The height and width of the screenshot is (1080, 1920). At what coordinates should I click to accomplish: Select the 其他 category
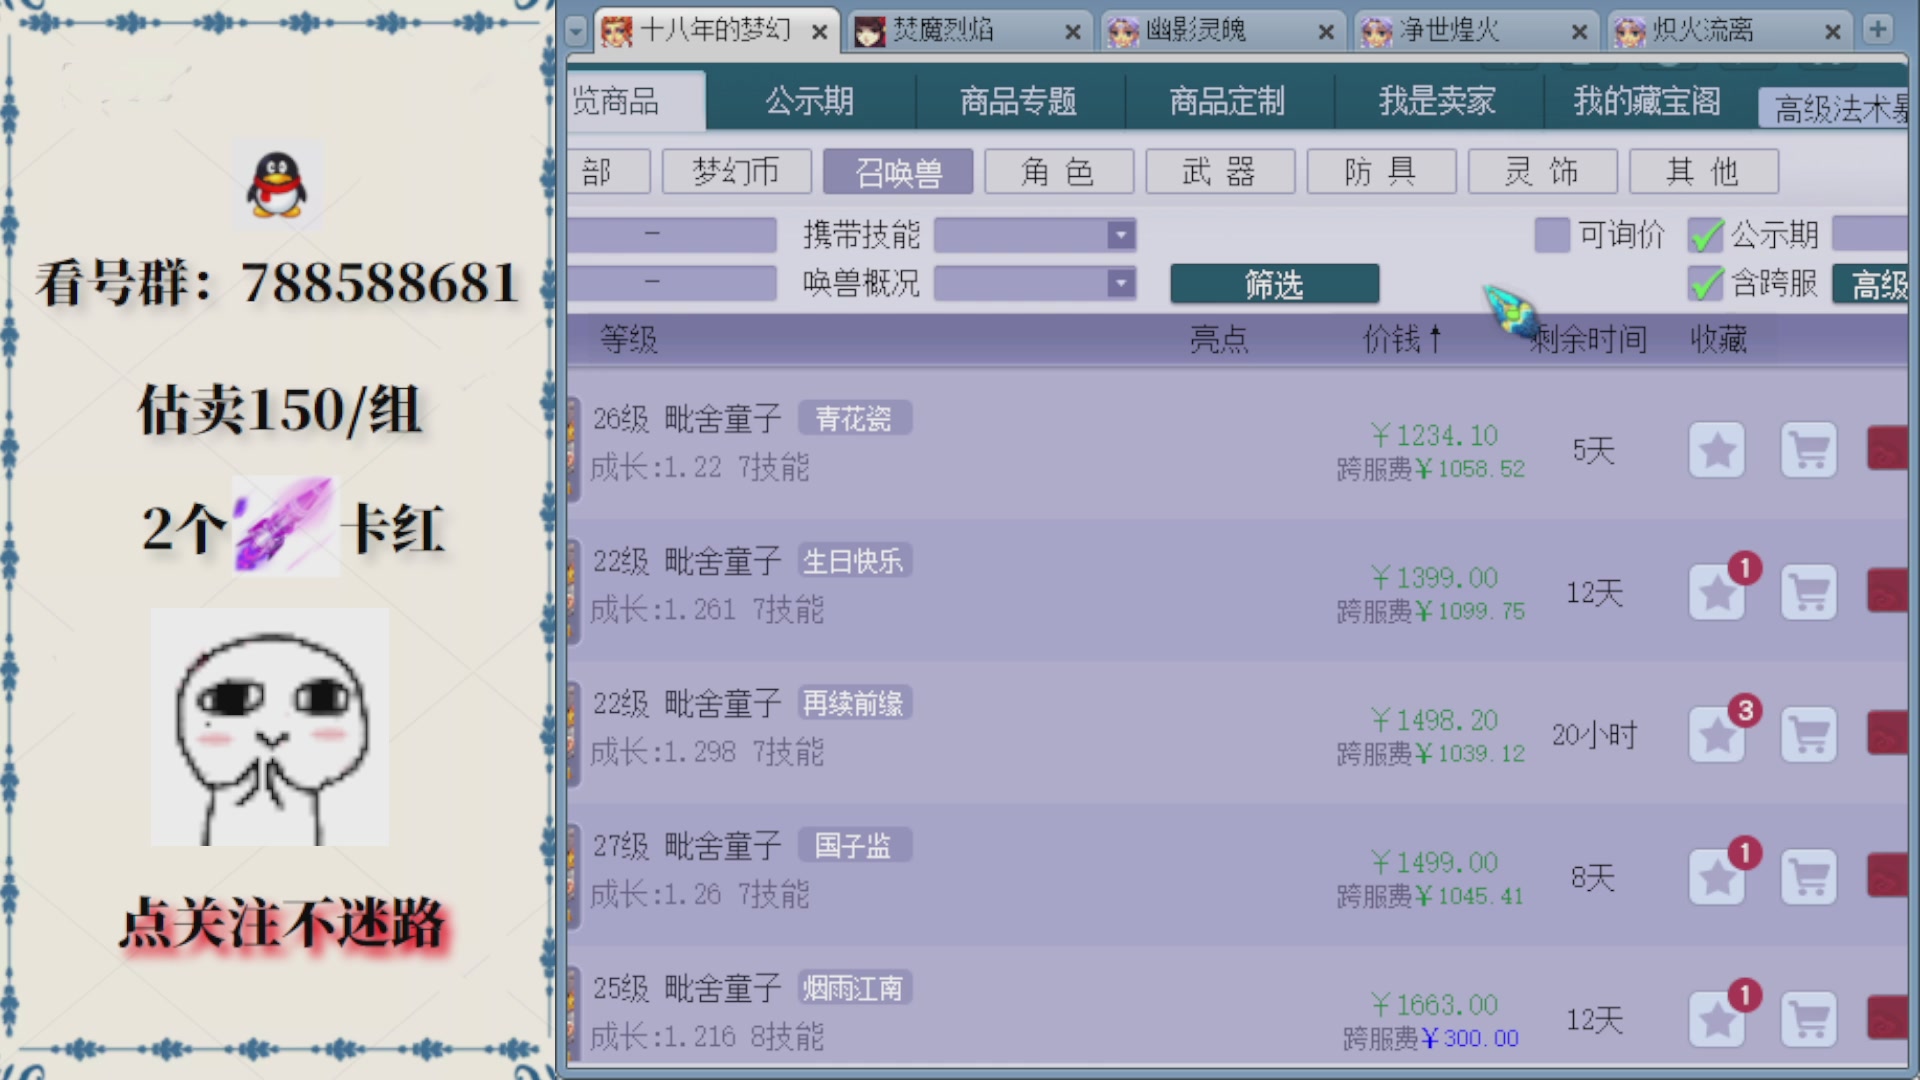(1704, 172)
